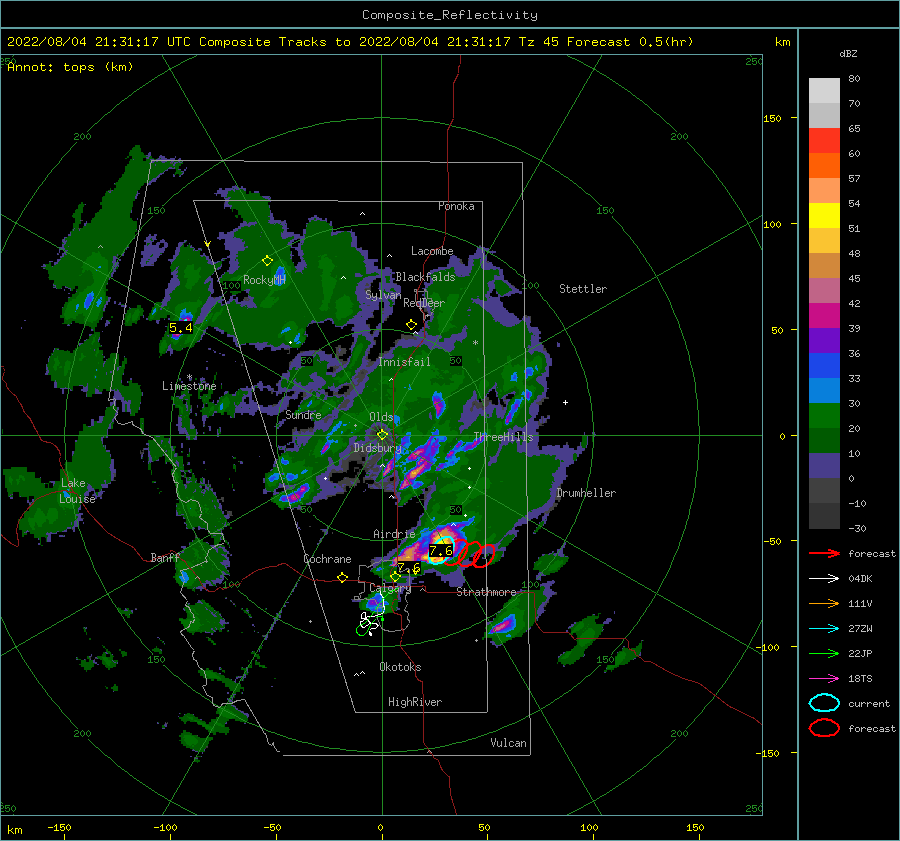This screenshot has height=841, width=900.
Task: Select the Banff label
Action: (165, 557)
